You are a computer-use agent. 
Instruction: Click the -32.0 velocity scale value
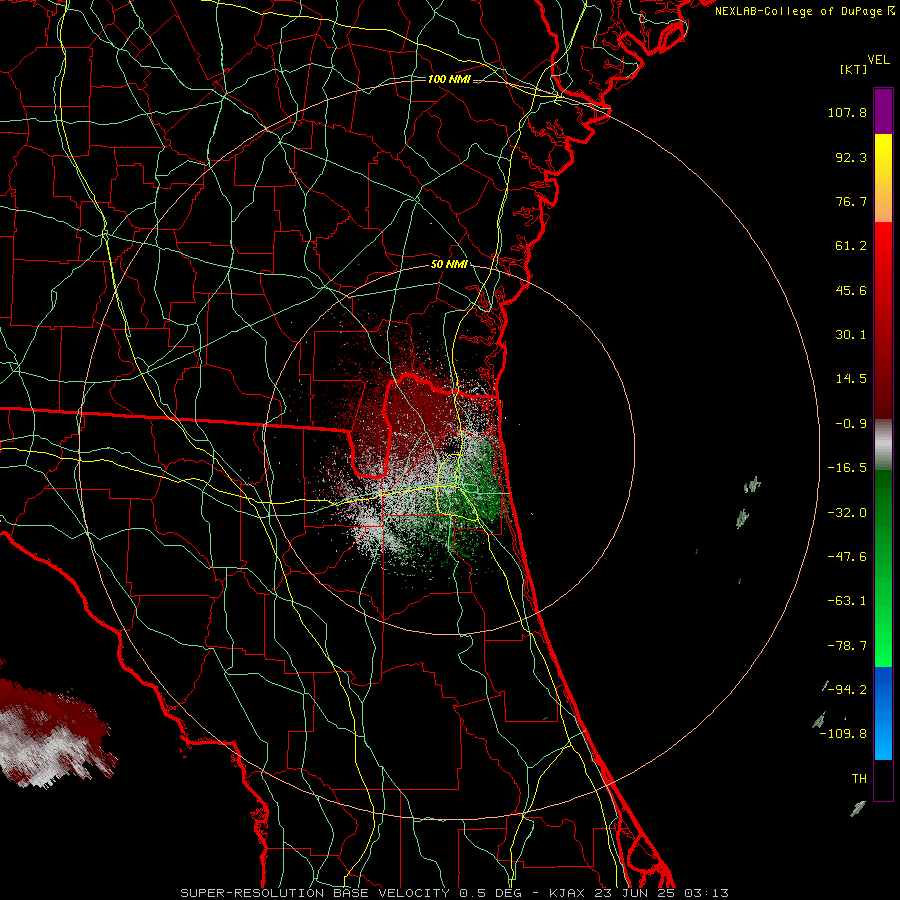pyautogui.click(x=847, y=513)
